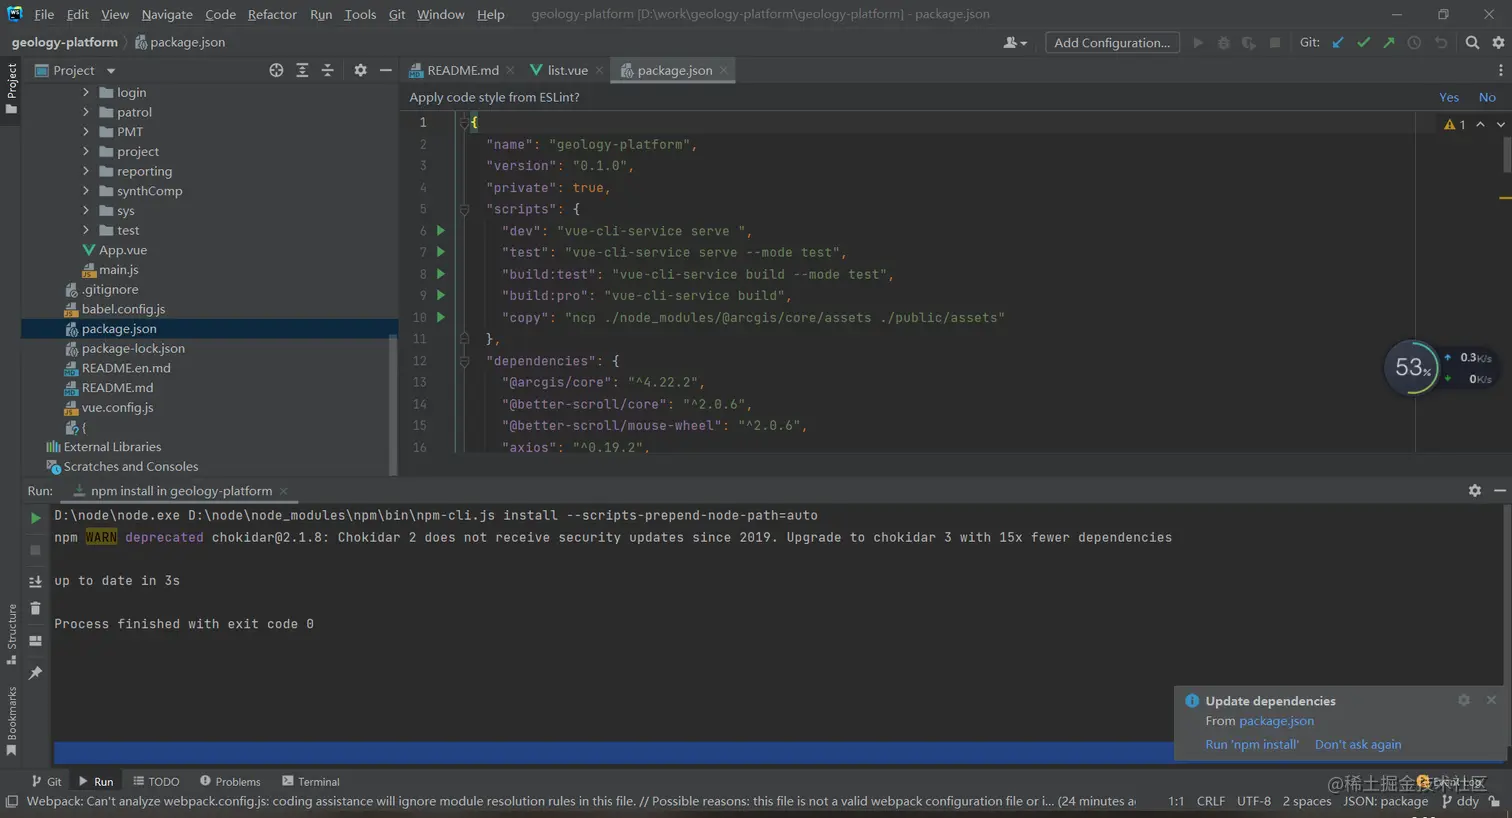Clear Run console with trash icon
This screenshot has height=818, width=1512.
pyautogui.click(x=35, y=608)
